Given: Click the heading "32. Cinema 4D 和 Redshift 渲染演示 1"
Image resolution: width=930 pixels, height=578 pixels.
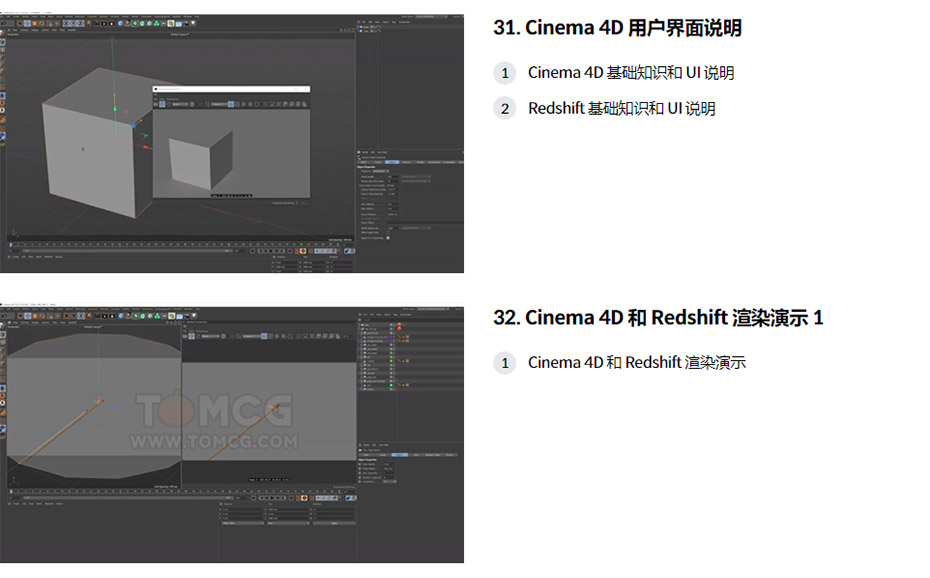Looking at the screenshot, I should (x=658, y=318).
